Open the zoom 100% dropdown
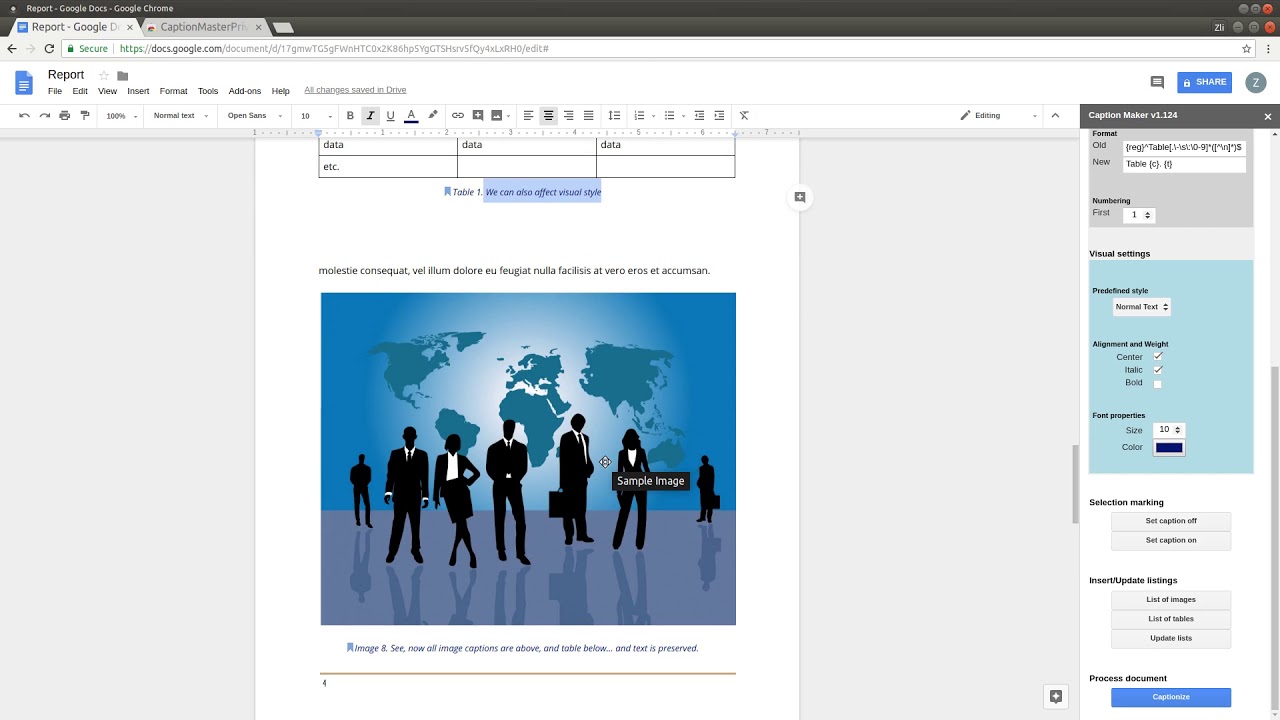Viewport: 1280px width, 720px height. tap(121, 116)
